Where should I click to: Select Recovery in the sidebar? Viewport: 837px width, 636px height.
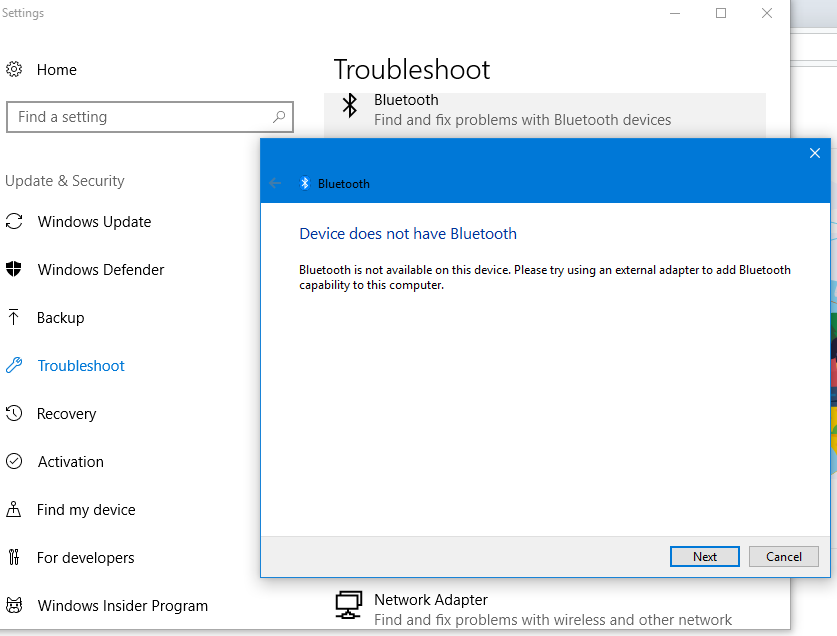click(x=67, y=414)
